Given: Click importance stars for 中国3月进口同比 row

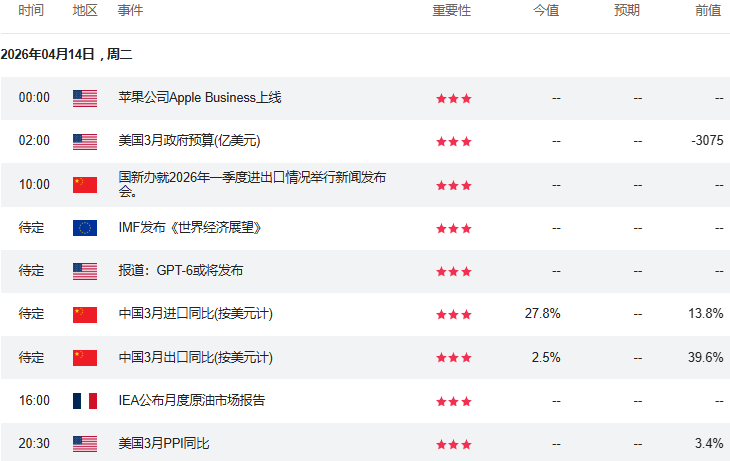Looking at the screenshot, I should click(454, 315).
